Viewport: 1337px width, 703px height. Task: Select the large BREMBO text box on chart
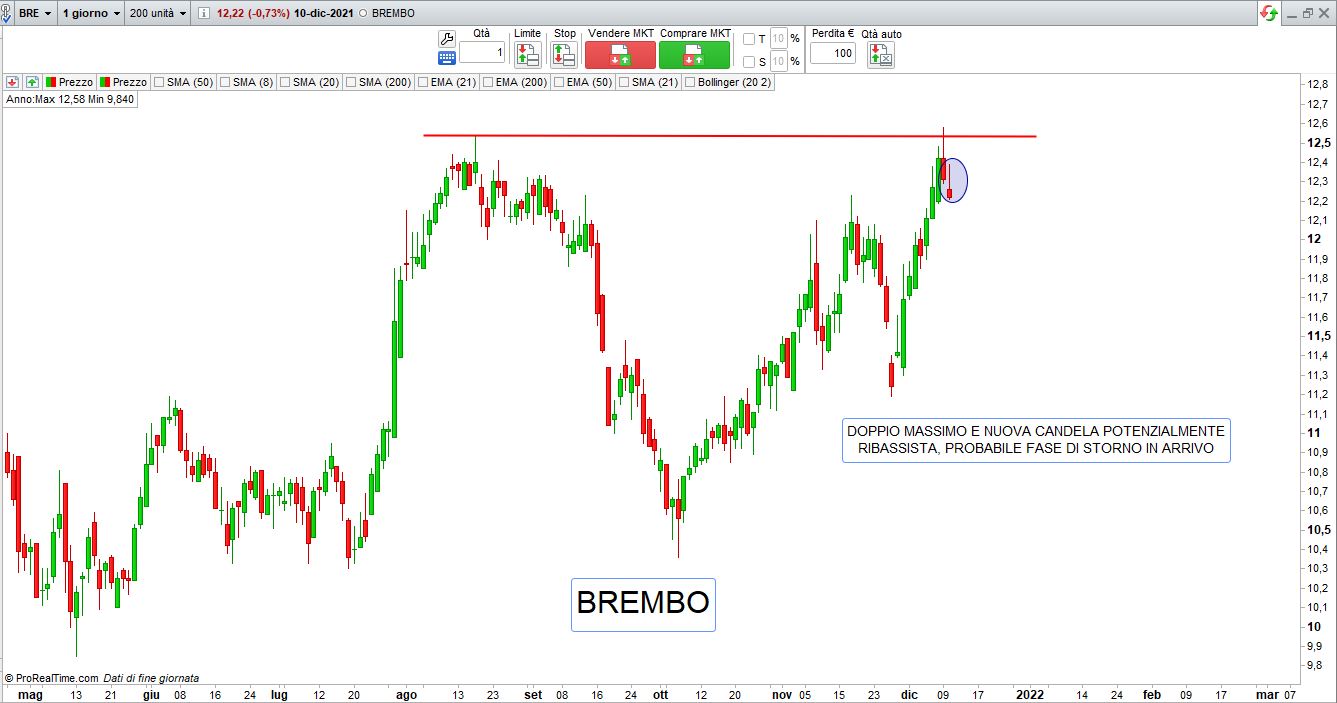point(643,604)
